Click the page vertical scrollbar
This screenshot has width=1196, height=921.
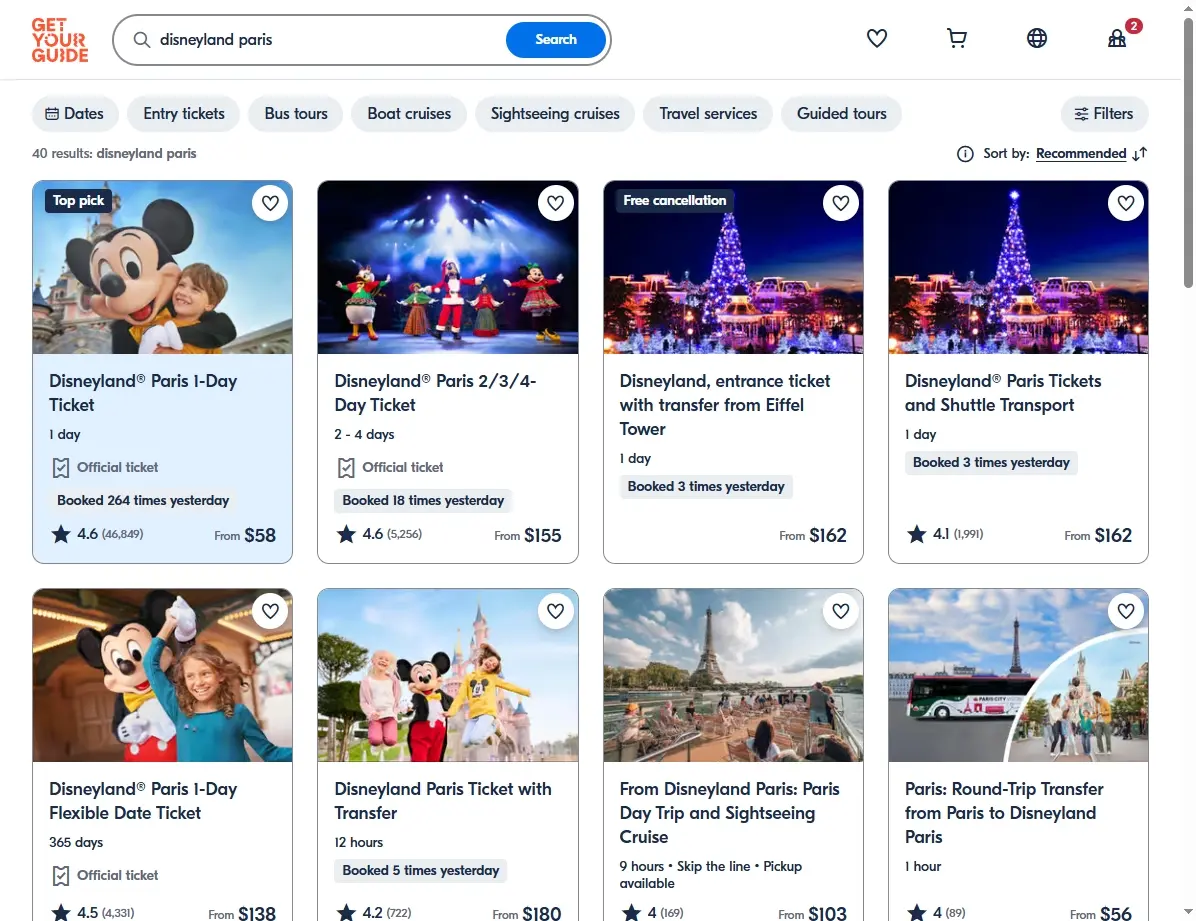point(1188,153)
